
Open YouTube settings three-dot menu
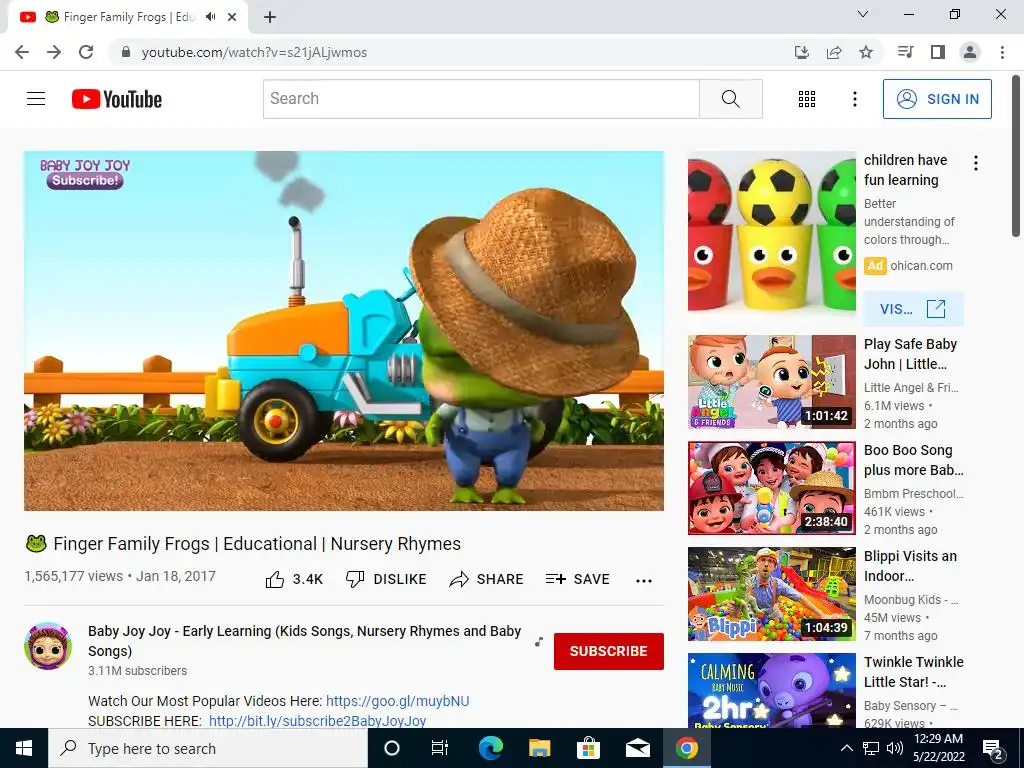pyautogui.click(x=855, y=99)
